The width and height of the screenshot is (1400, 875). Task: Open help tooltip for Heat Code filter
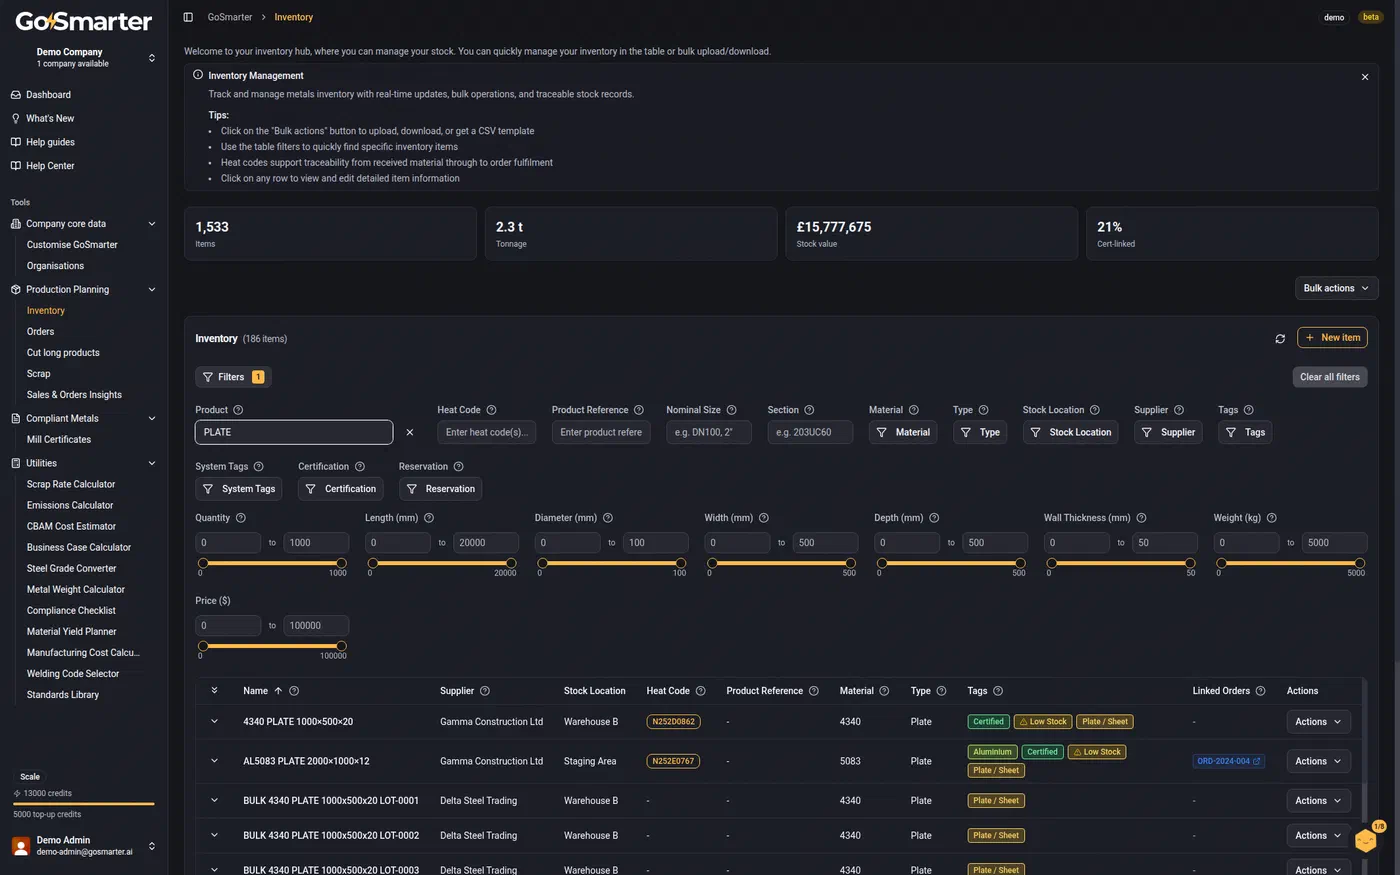491,410
